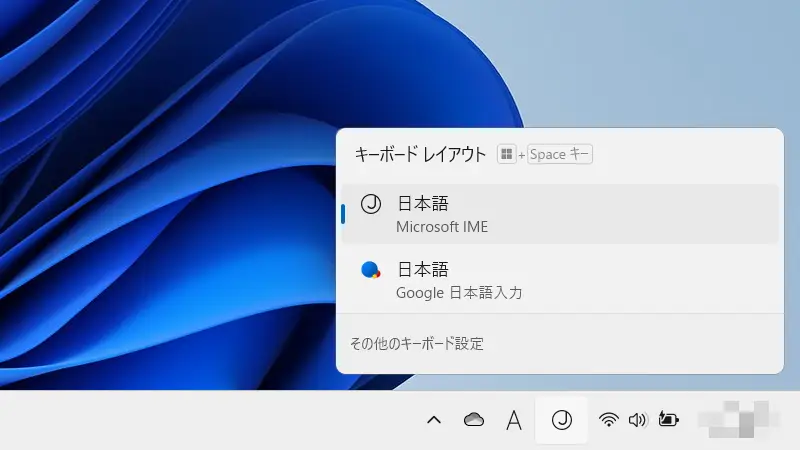Image resolution: width=800 pixels, height=450 pixels.
Task: Open the blurred clock and date area
Action: tap(740, 420)
